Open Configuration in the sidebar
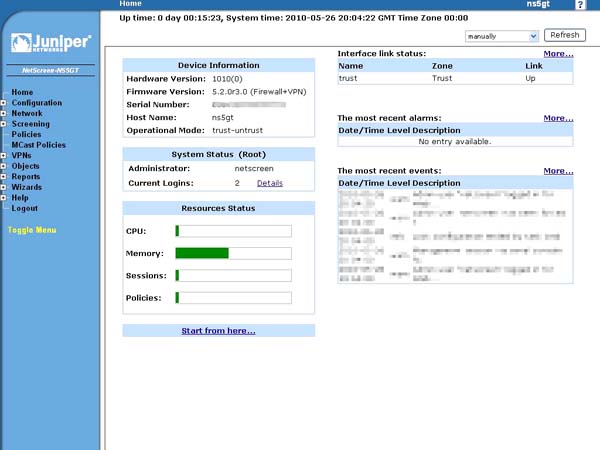 [x=37, y=103]
